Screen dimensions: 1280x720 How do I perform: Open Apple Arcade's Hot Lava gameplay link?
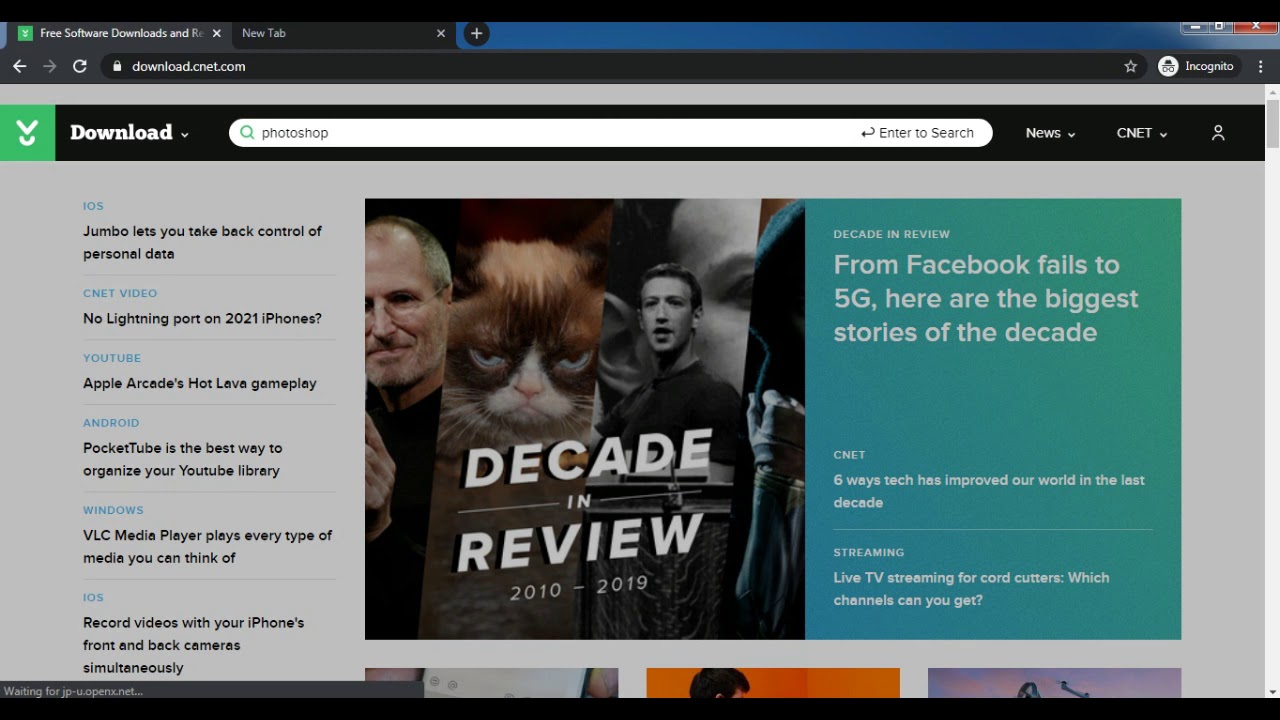200,383
